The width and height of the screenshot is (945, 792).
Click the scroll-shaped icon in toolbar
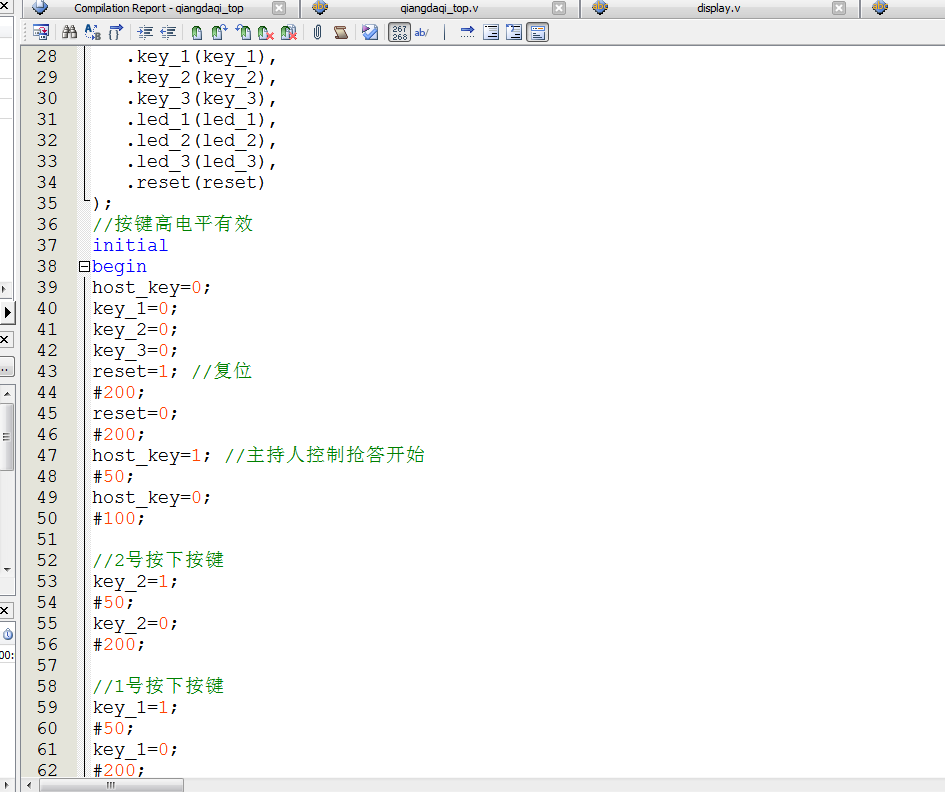(x=341, y=32)
